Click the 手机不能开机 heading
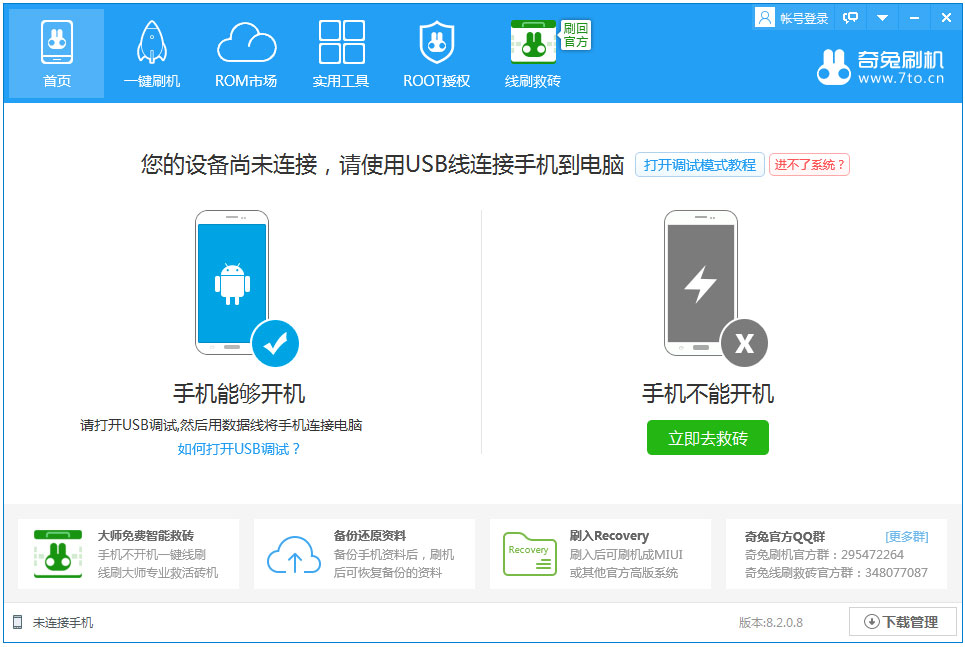Viewport: 965px width, 647px height. click(708, 393)
